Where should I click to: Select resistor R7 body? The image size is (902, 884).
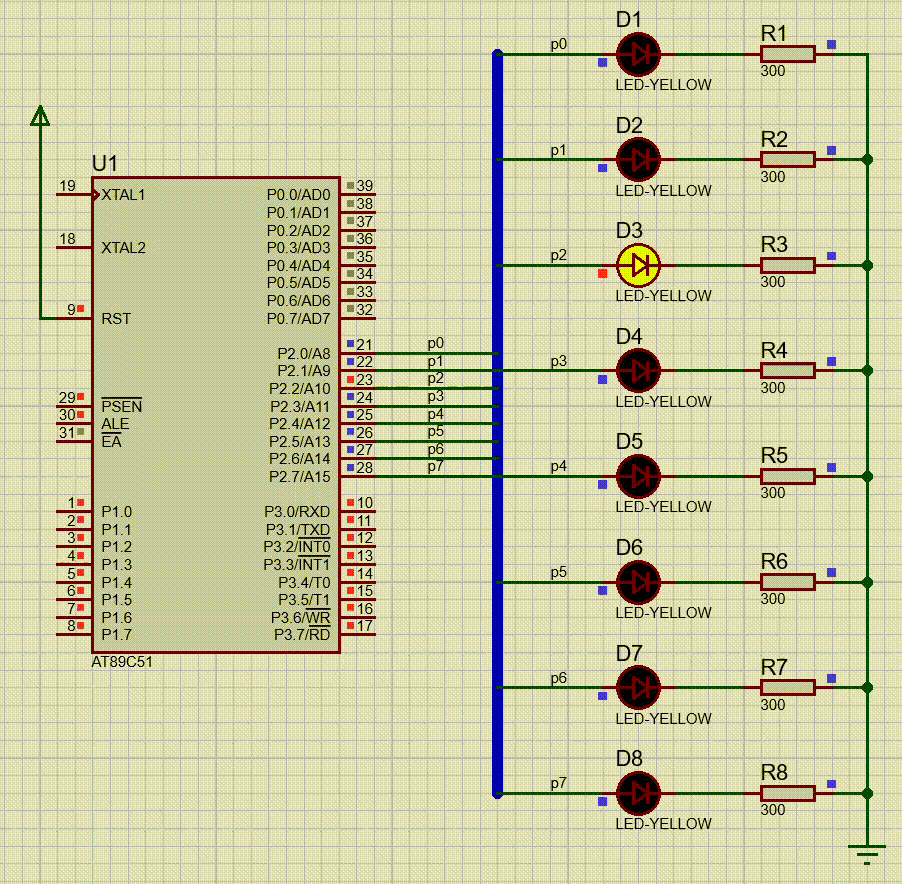[788, 687]
